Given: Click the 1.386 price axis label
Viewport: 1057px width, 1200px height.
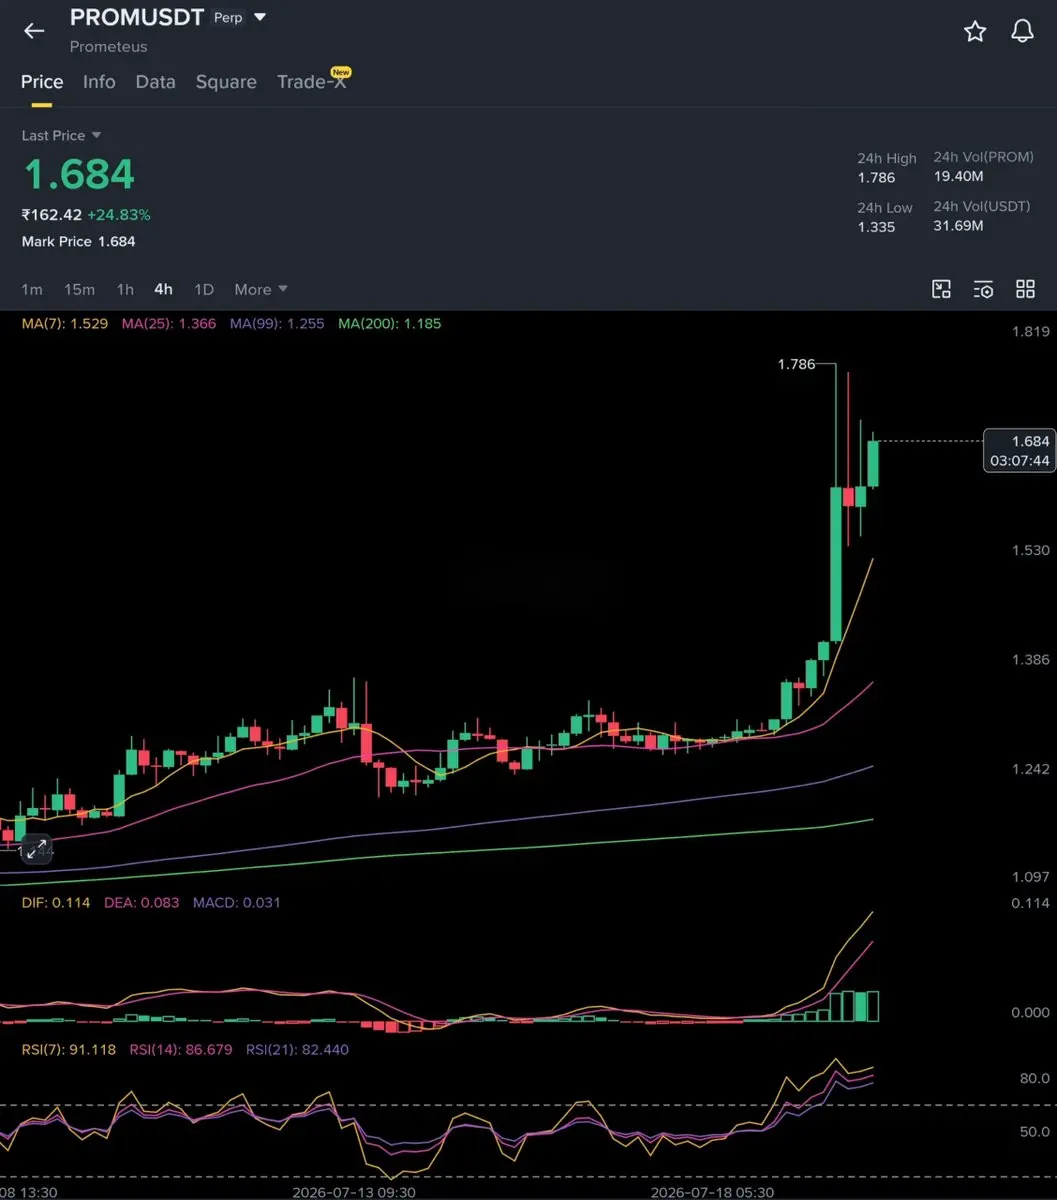Looking at the screenshot, I should (1030, 659).
